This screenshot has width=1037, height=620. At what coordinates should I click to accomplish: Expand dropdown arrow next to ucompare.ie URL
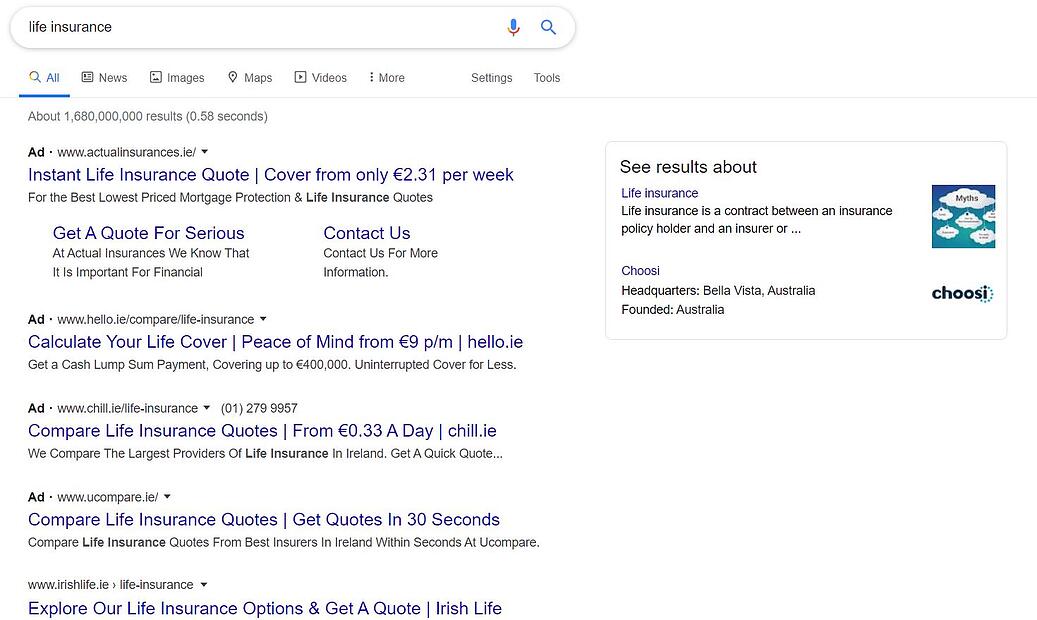click(x=167, y=496)
